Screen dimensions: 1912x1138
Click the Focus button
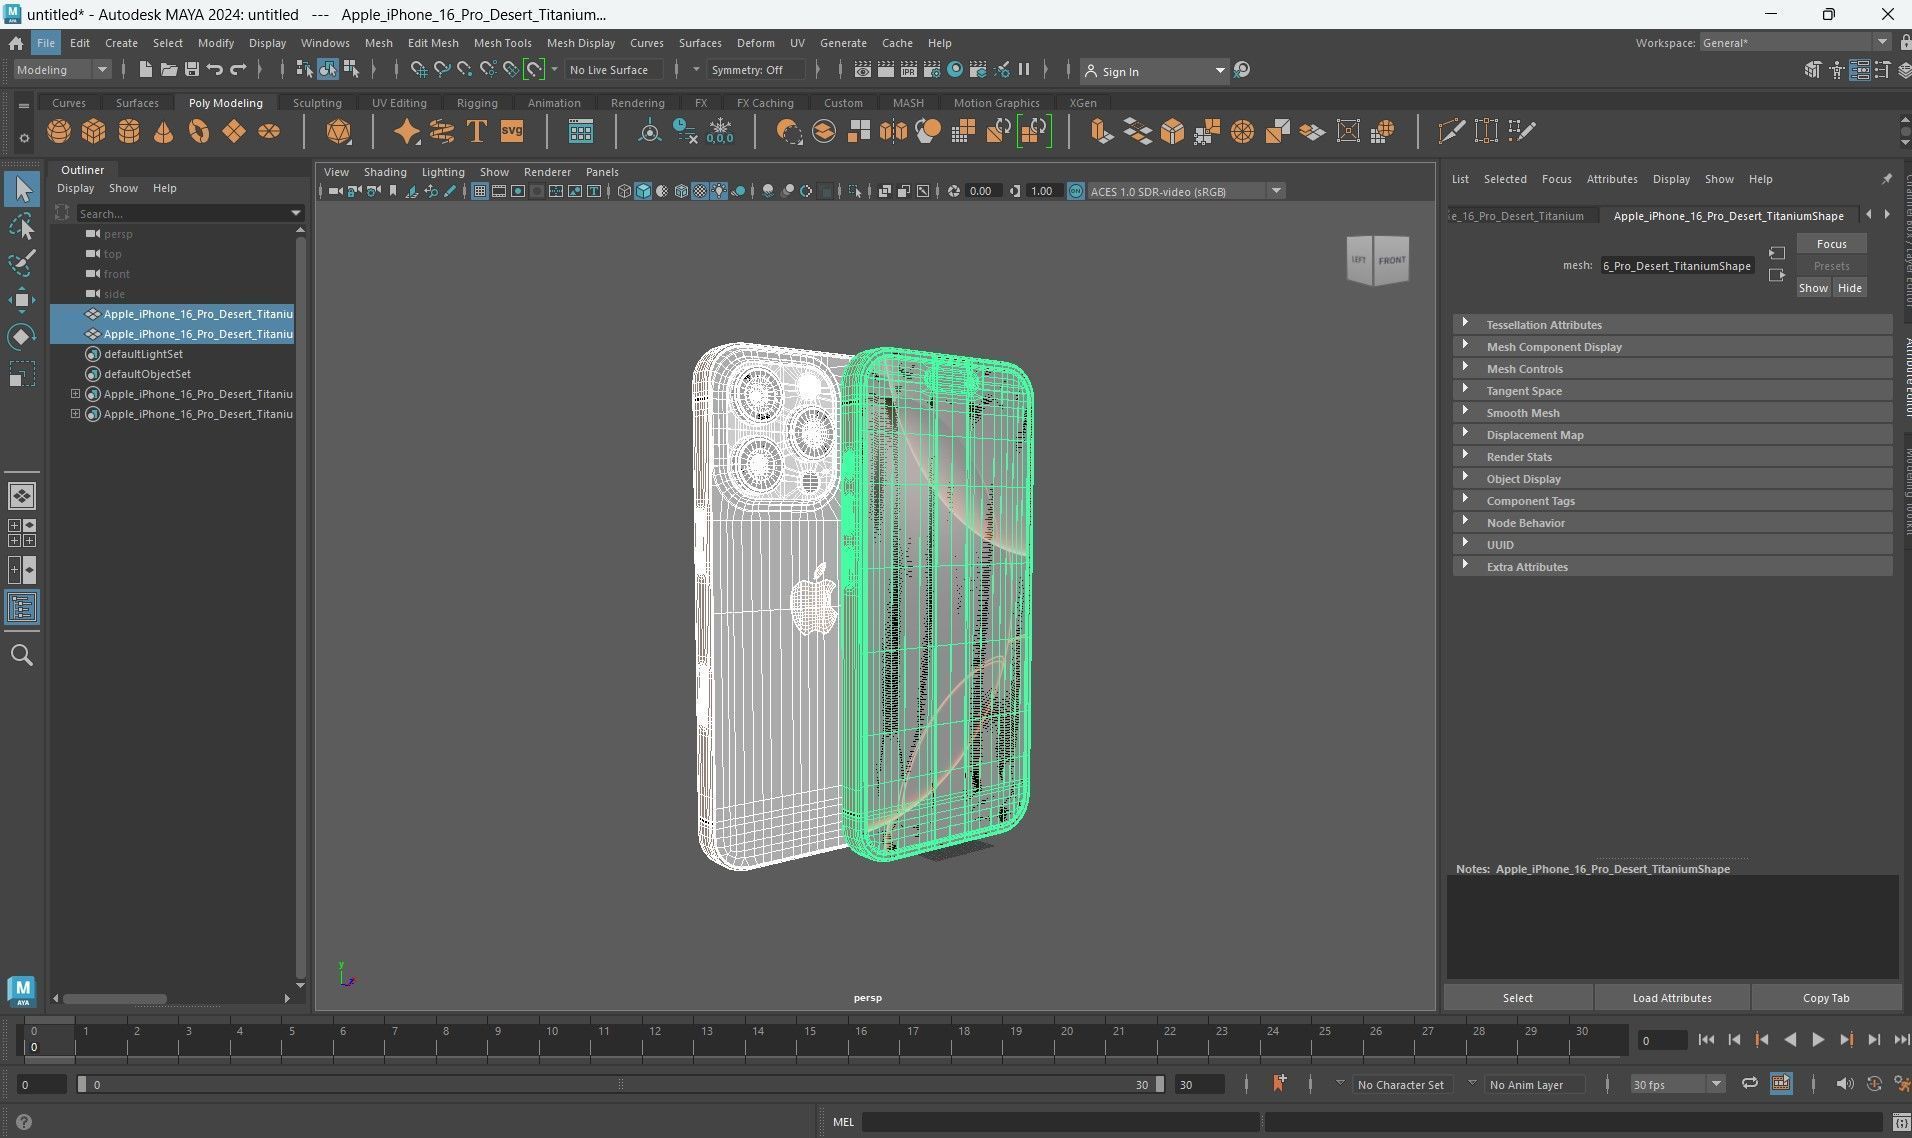click(1831, 244)
